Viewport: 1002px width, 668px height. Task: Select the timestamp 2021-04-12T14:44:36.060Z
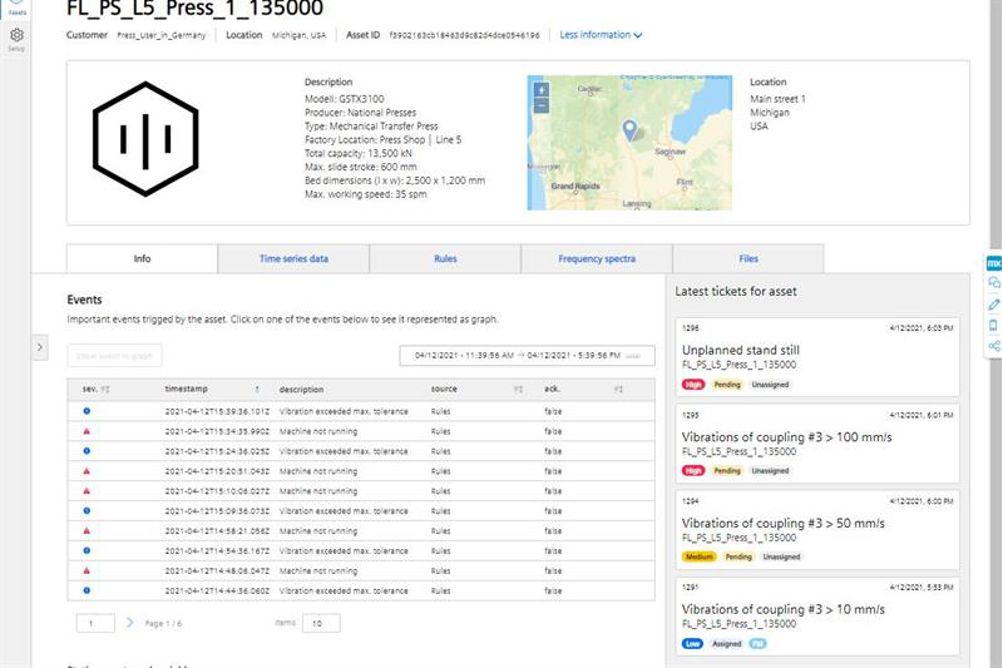click(x=217, y=591)
